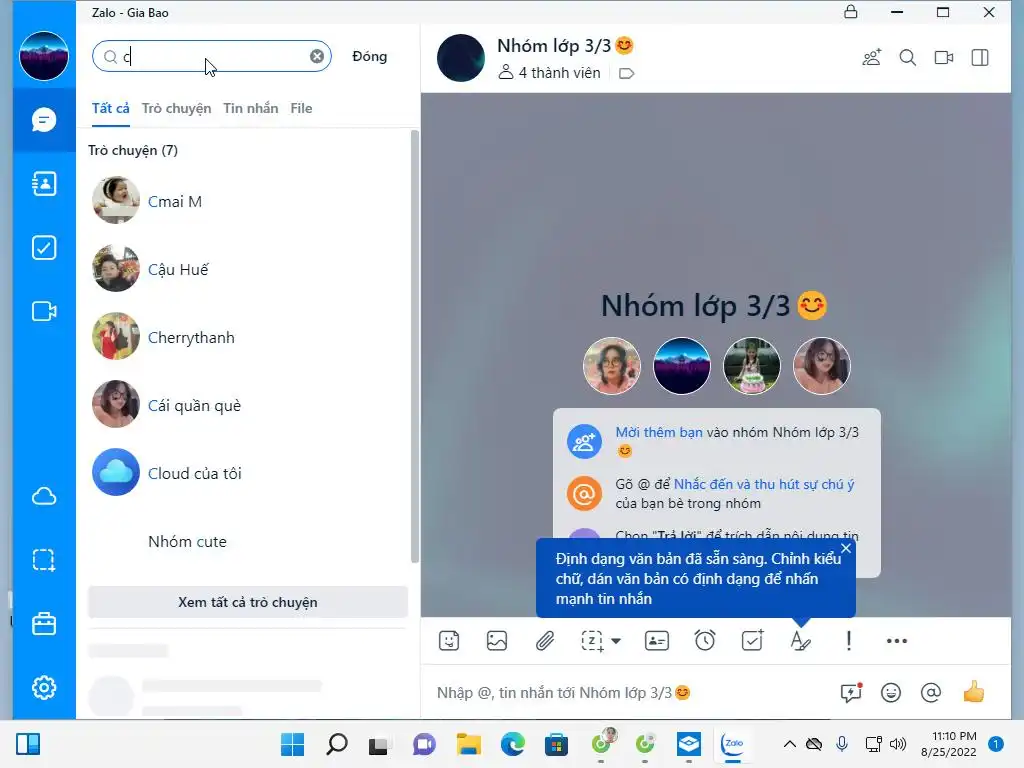Clear the search field with X icon
The width and height of the screenshot is (1024, 768).
(x=317, y=56)
